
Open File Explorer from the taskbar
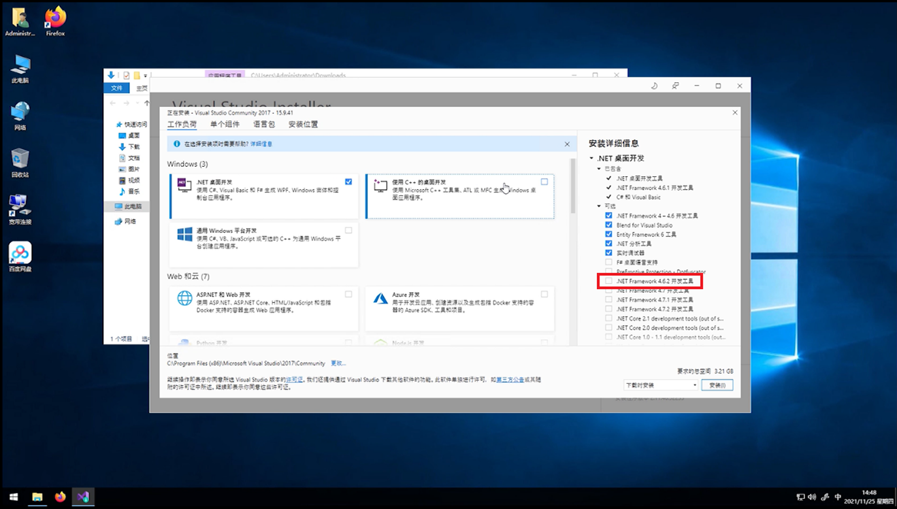37,497
